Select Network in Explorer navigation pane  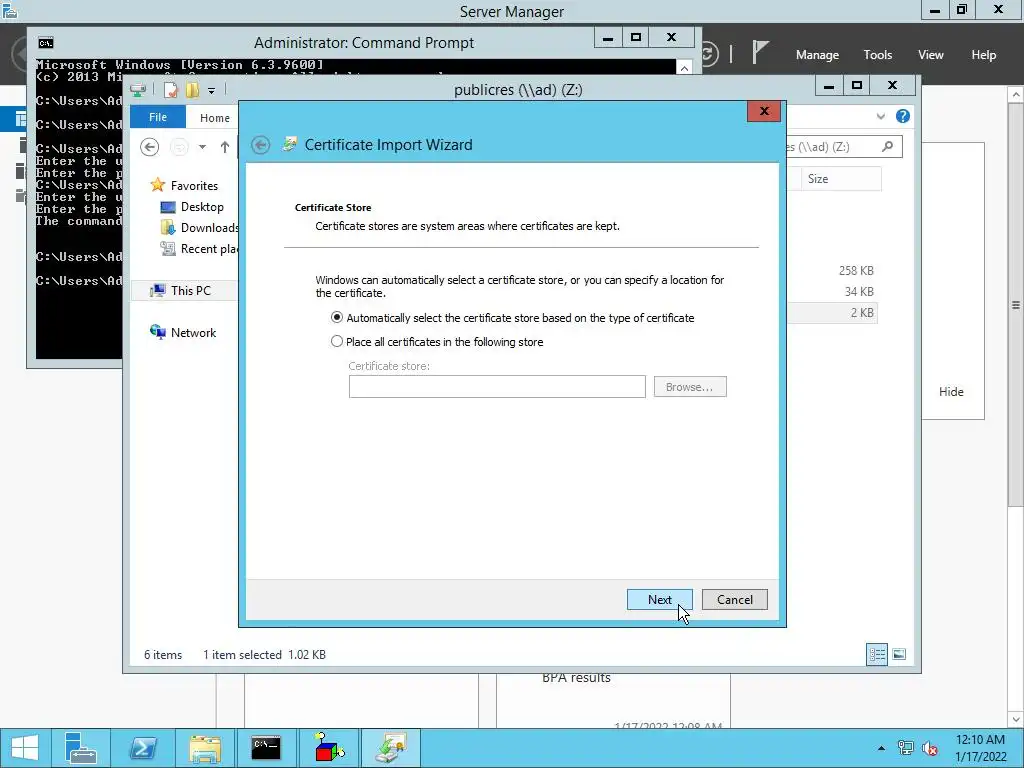[193, 332]
